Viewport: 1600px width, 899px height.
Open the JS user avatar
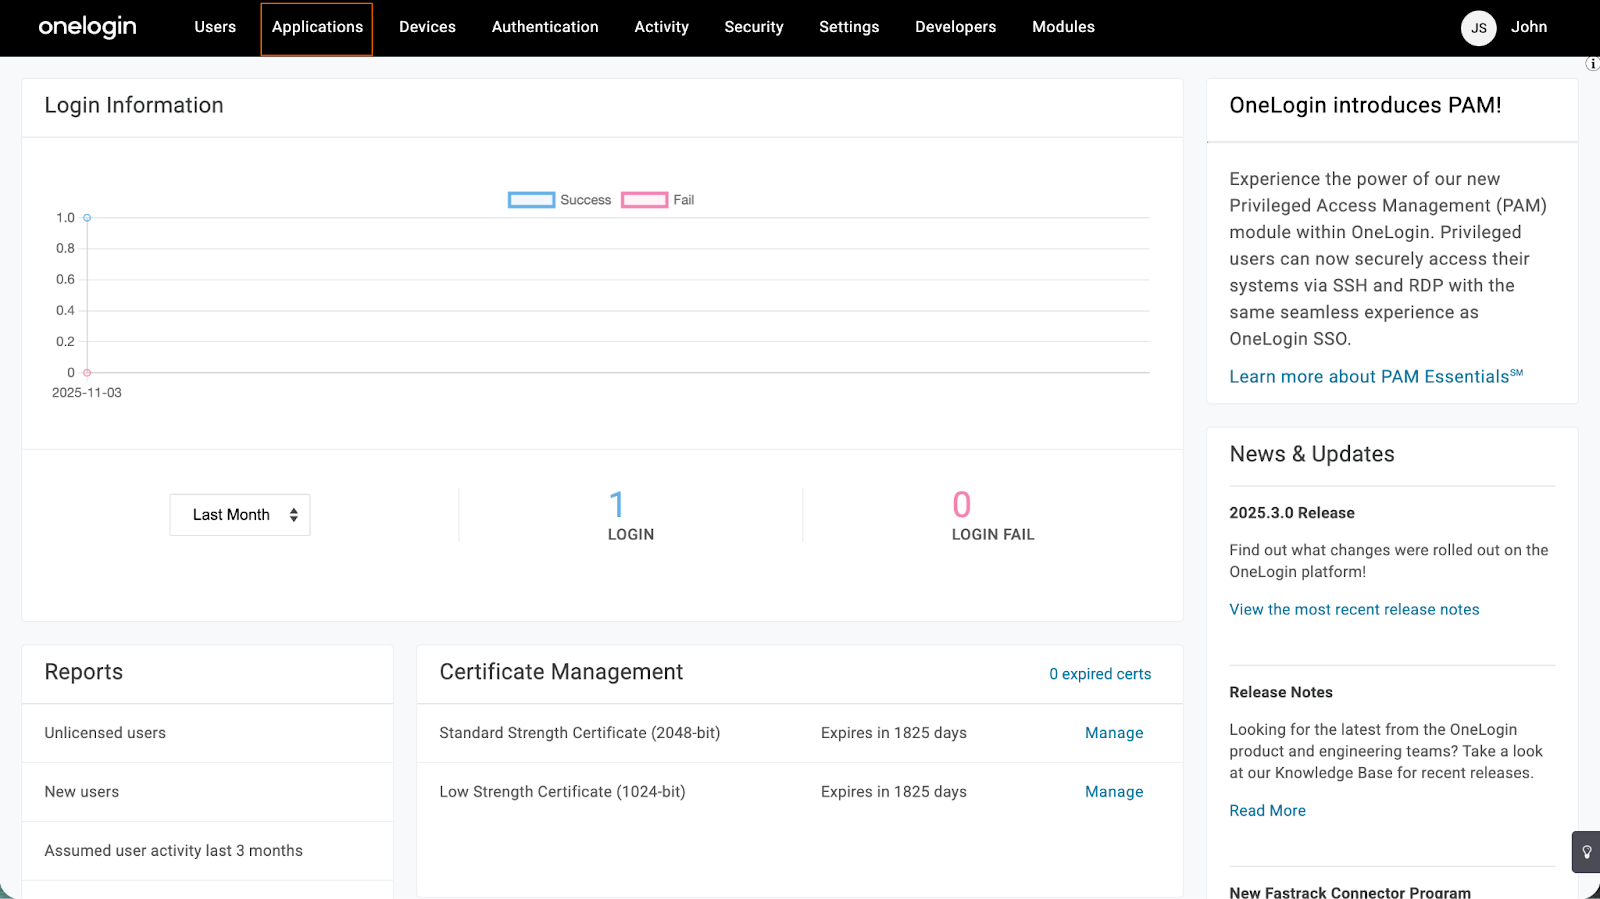1478,28
